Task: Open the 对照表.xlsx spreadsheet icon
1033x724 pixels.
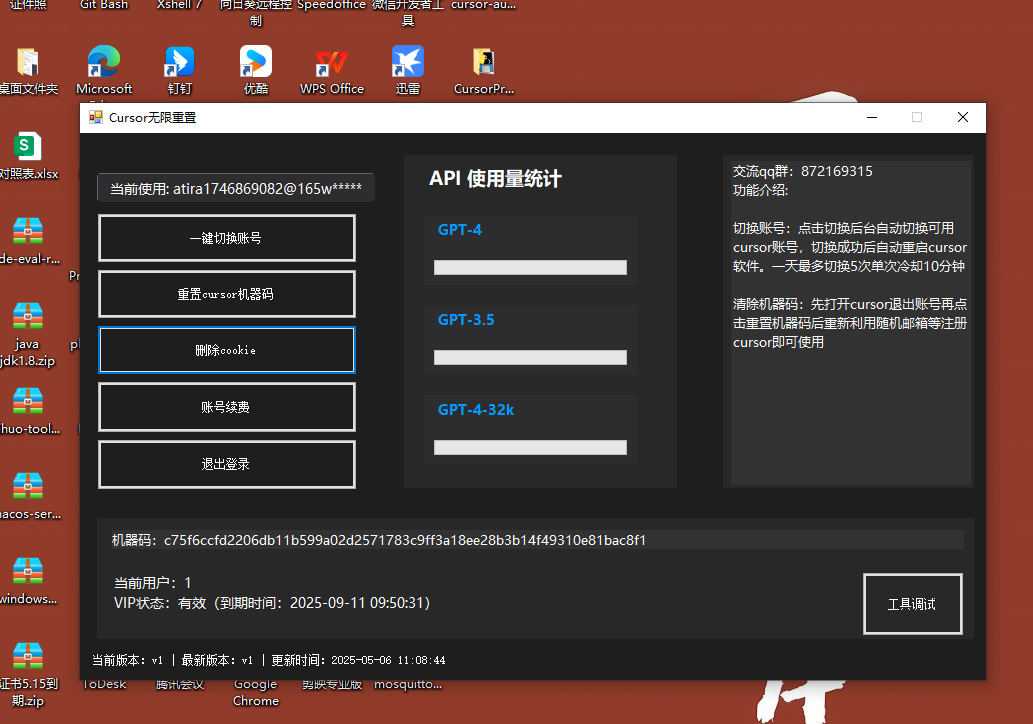Action: 28,155
